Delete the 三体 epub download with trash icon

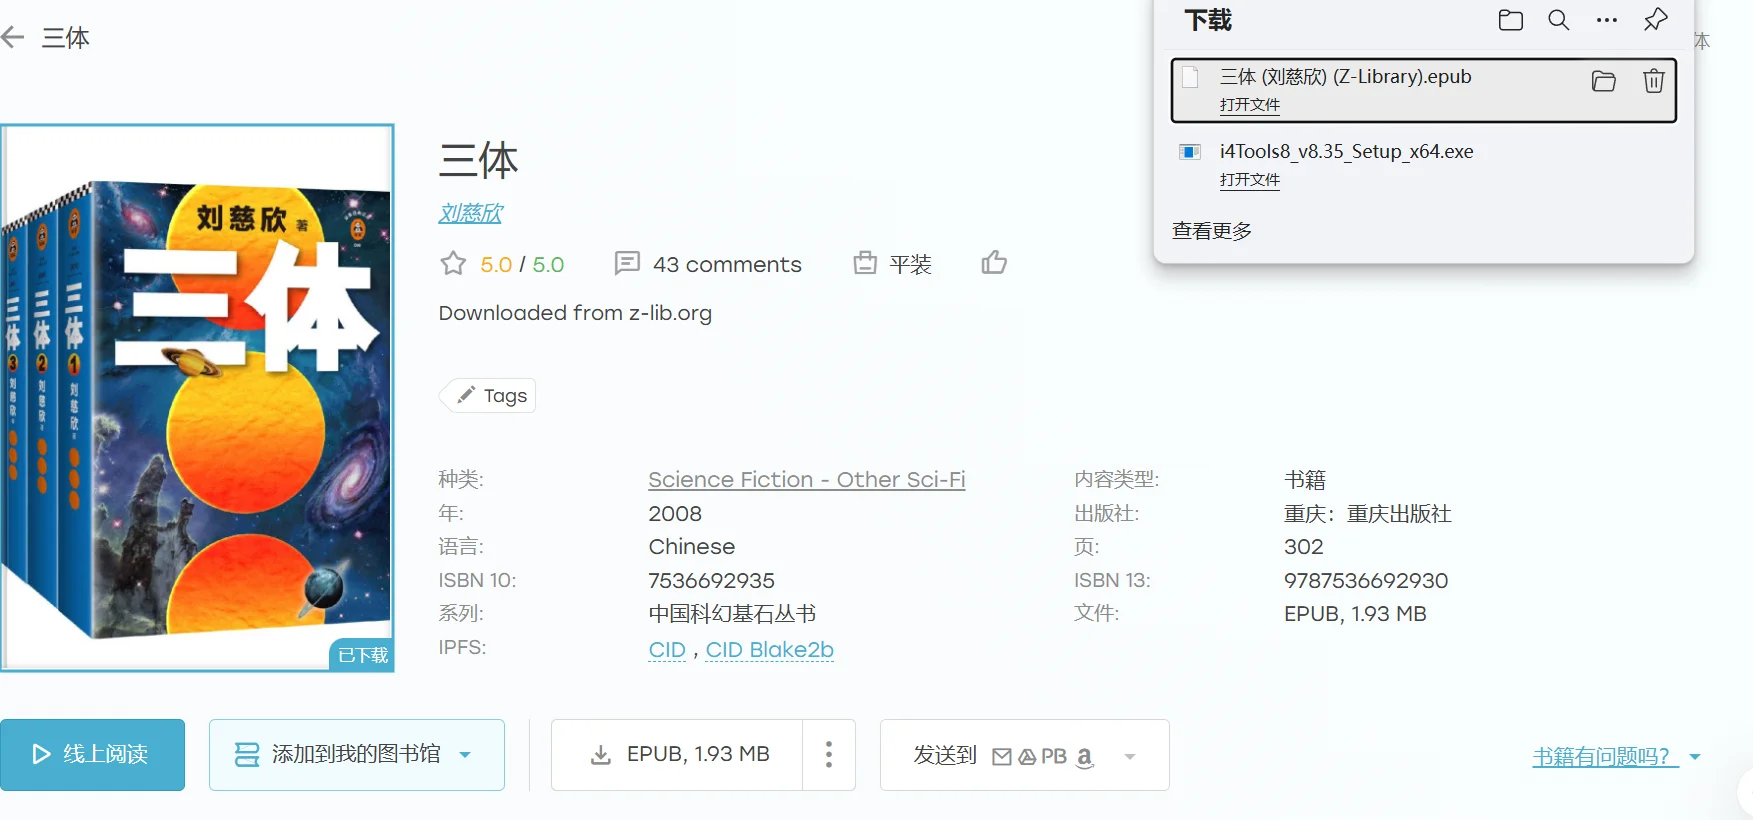coord(1654,81)
